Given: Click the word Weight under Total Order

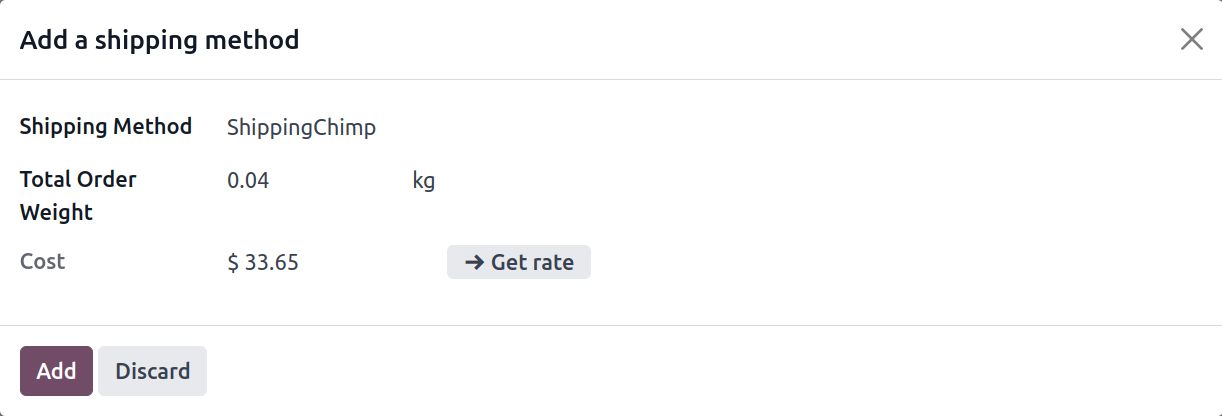Looking at the screenshot, I should click(x=56, y=212).
